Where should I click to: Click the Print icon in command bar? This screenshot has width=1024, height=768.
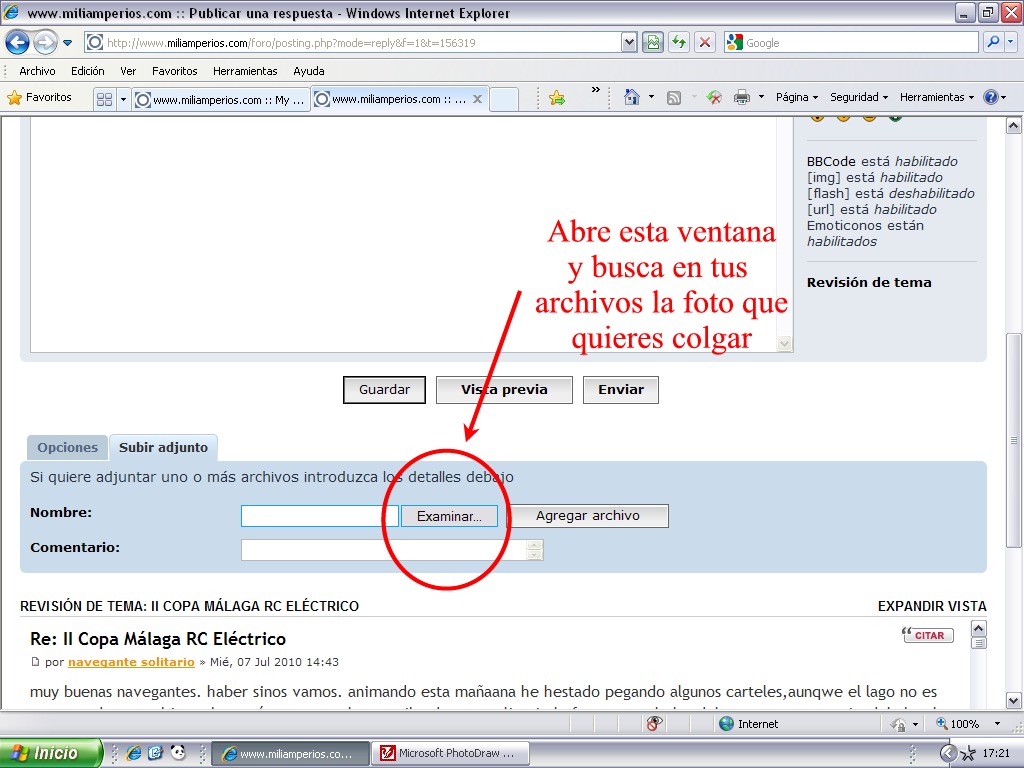click(x=742, y=97)
